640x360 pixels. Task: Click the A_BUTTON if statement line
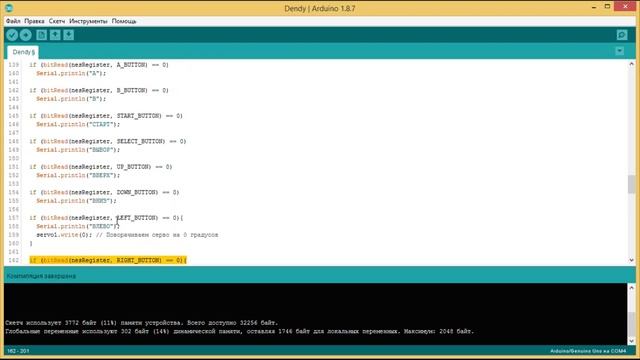coord(99,65)
